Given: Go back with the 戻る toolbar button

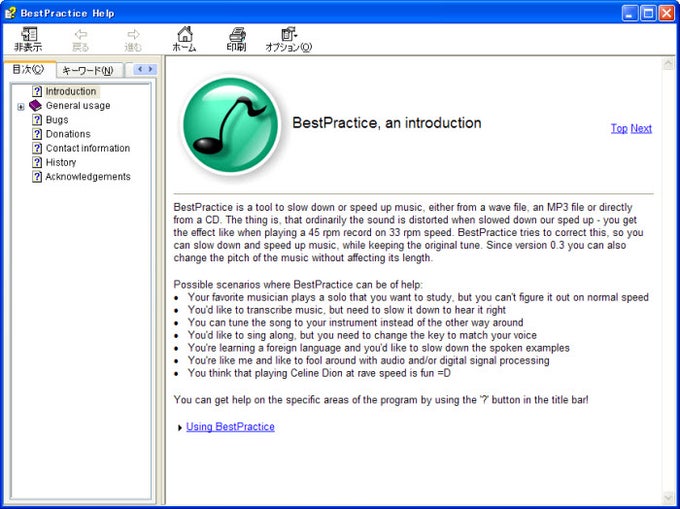Looking at the screenshot, I should click(81, 39).
